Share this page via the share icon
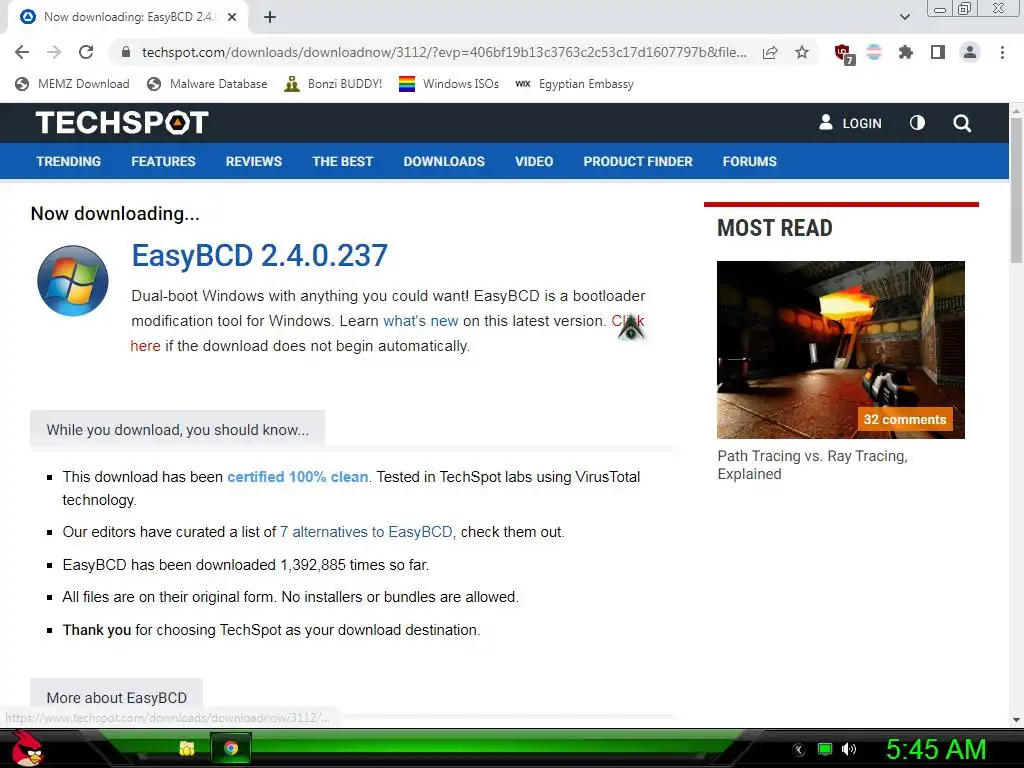 pyautogui.click(x=770, y=52)
